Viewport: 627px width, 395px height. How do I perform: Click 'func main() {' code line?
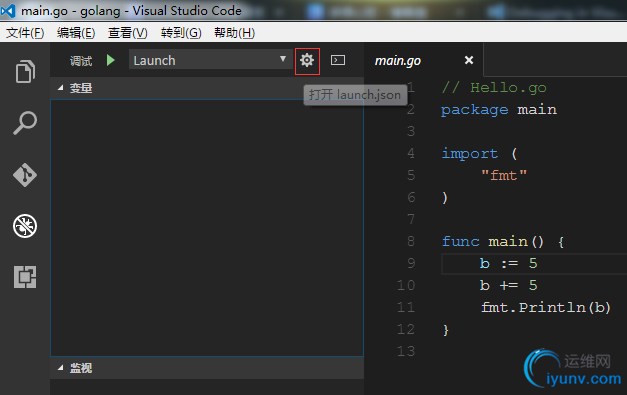[503, 241]
